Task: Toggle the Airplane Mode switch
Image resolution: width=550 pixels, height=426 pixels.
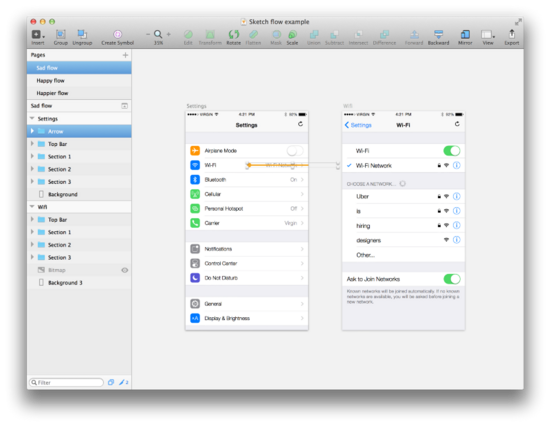Action: [295, 151]
